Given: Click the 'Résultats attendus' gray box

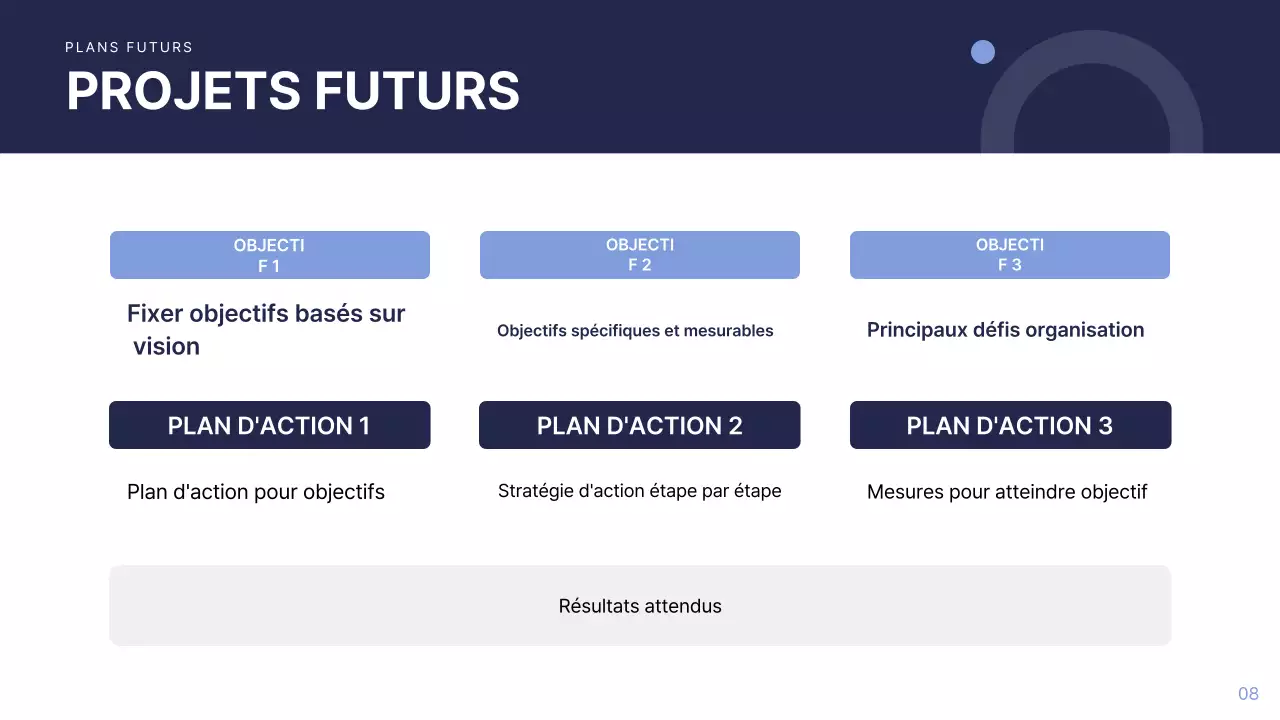Looking at the screenshot, I should (x=640, y=606).
